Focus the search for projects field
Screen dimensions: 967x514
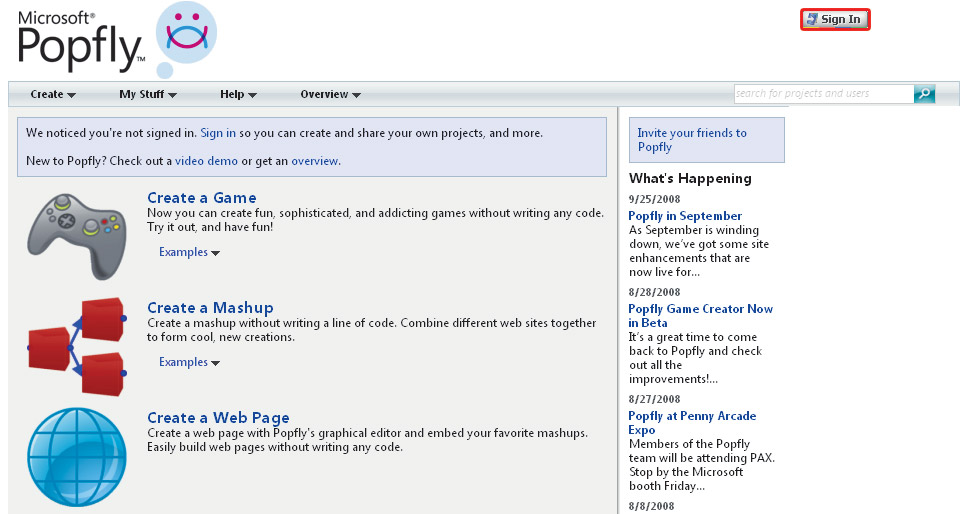point(823,94)
